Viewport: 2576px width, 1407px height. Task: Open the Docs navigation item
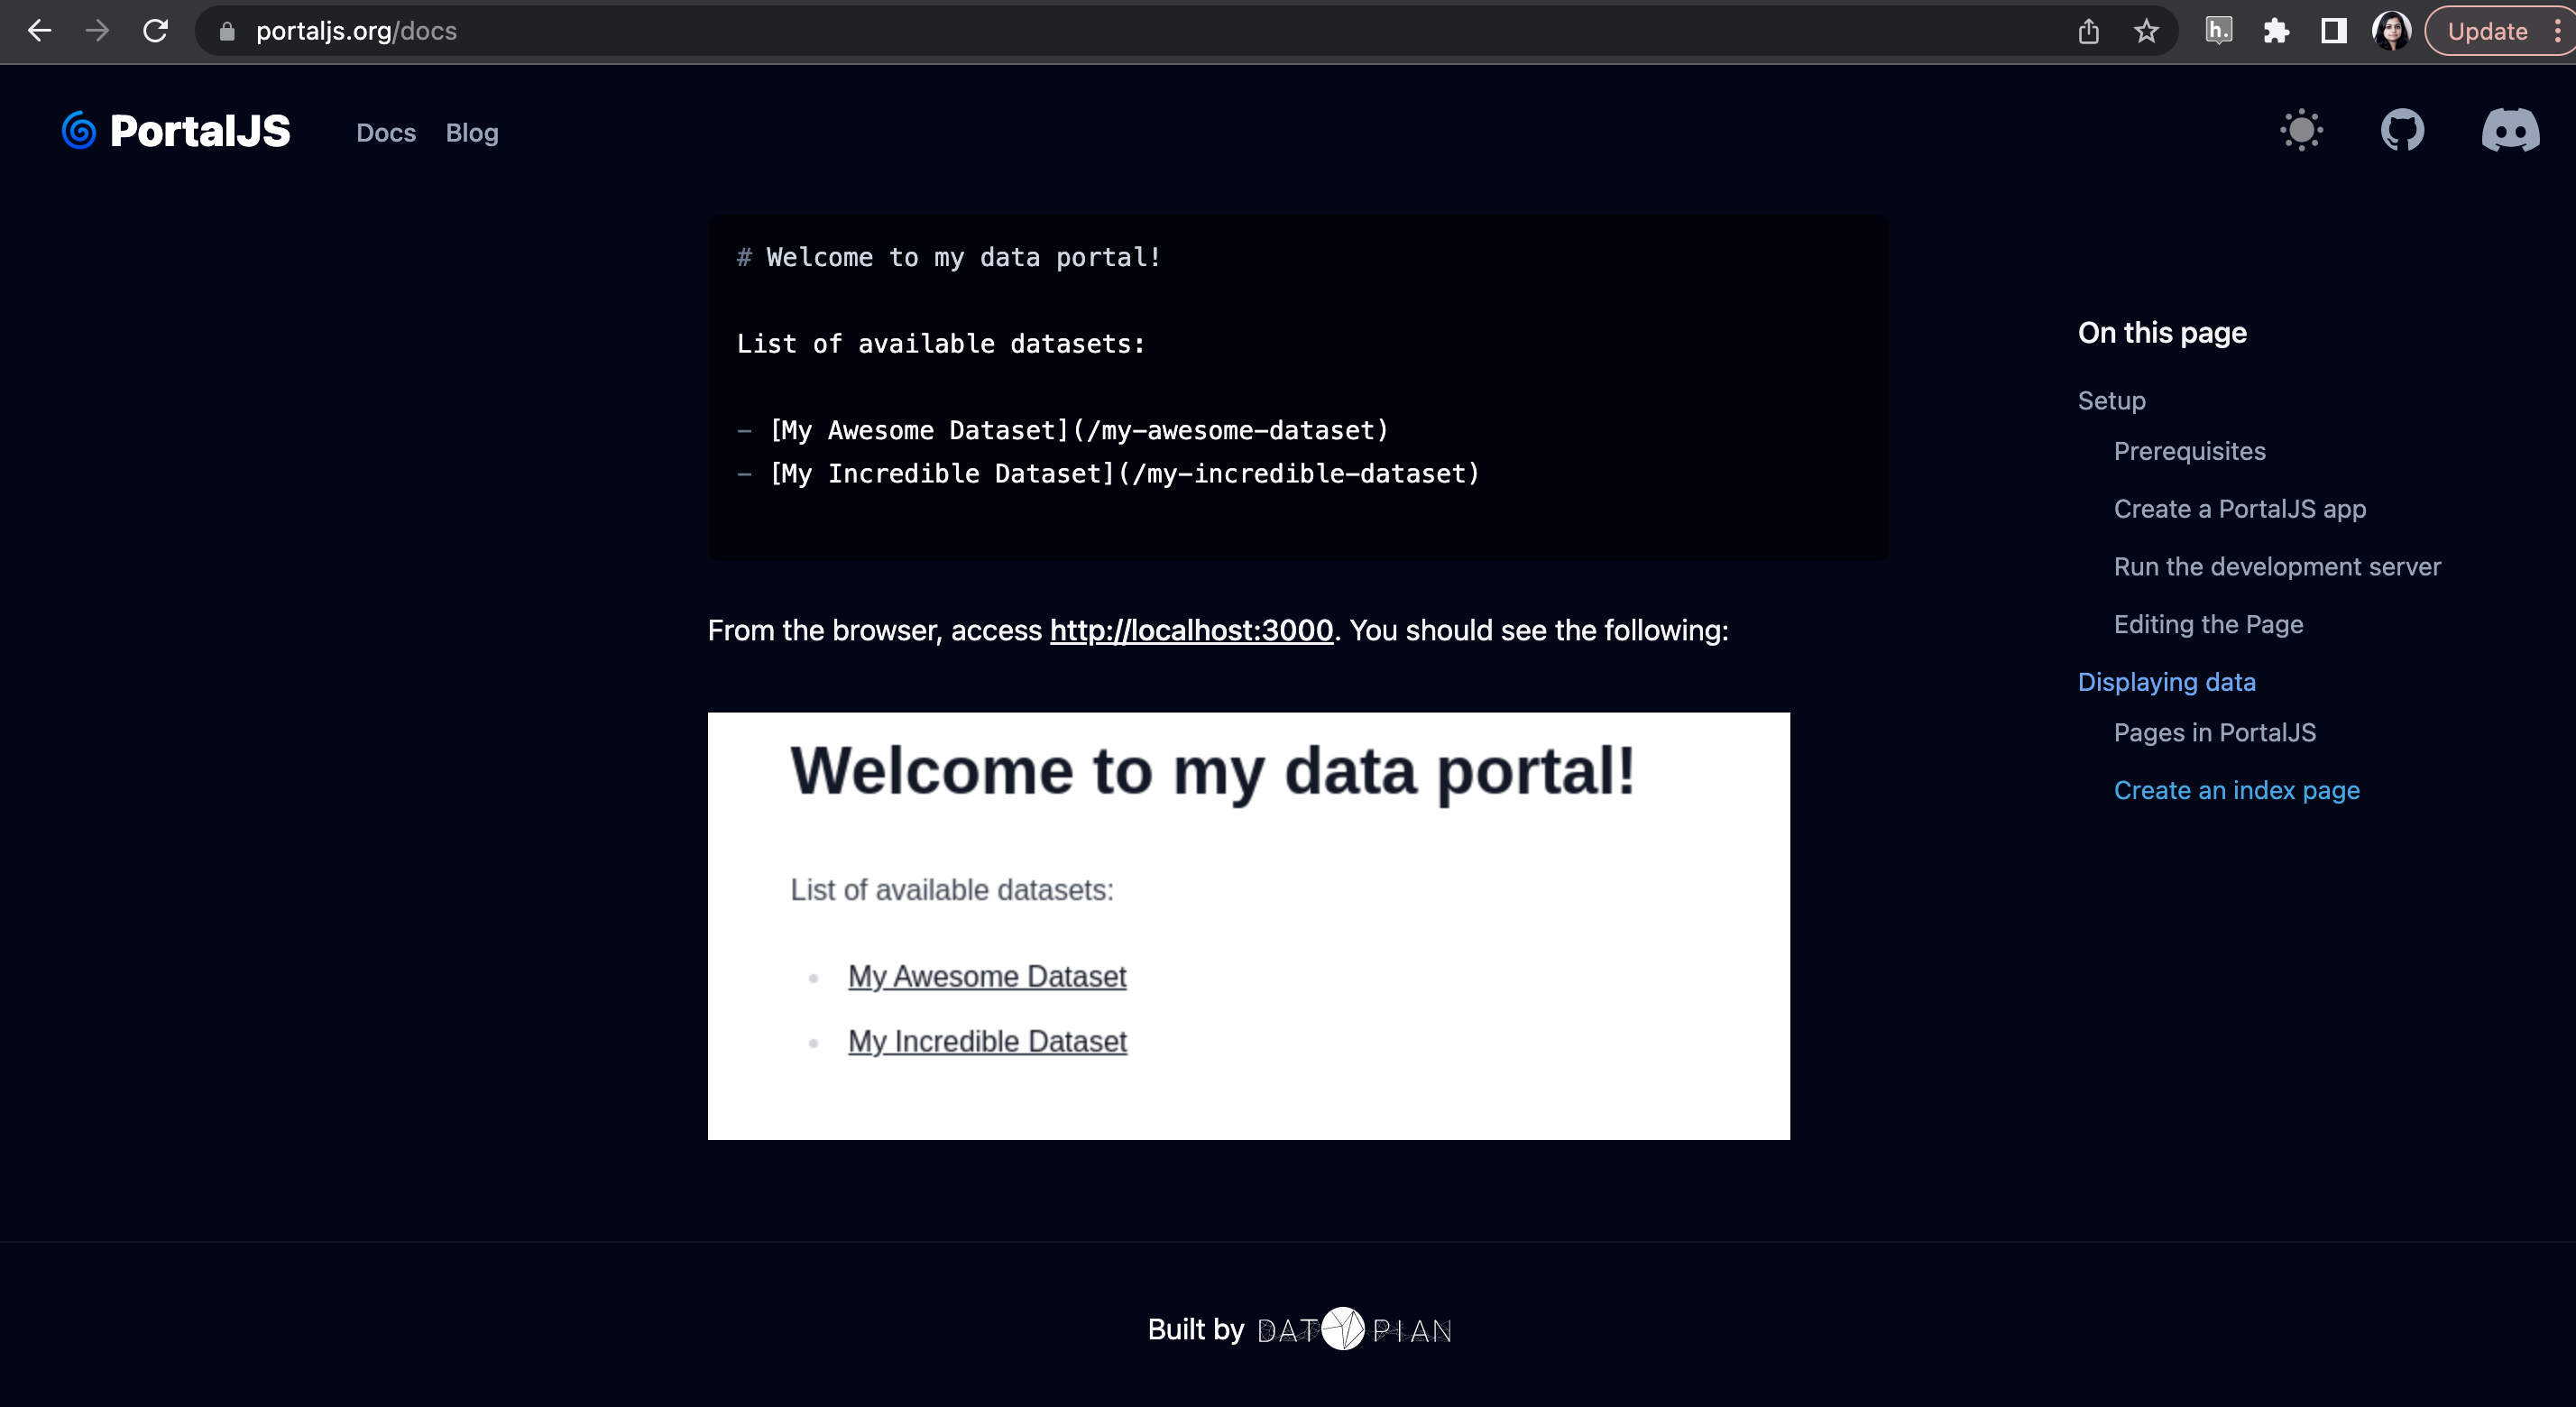point(386,132)
